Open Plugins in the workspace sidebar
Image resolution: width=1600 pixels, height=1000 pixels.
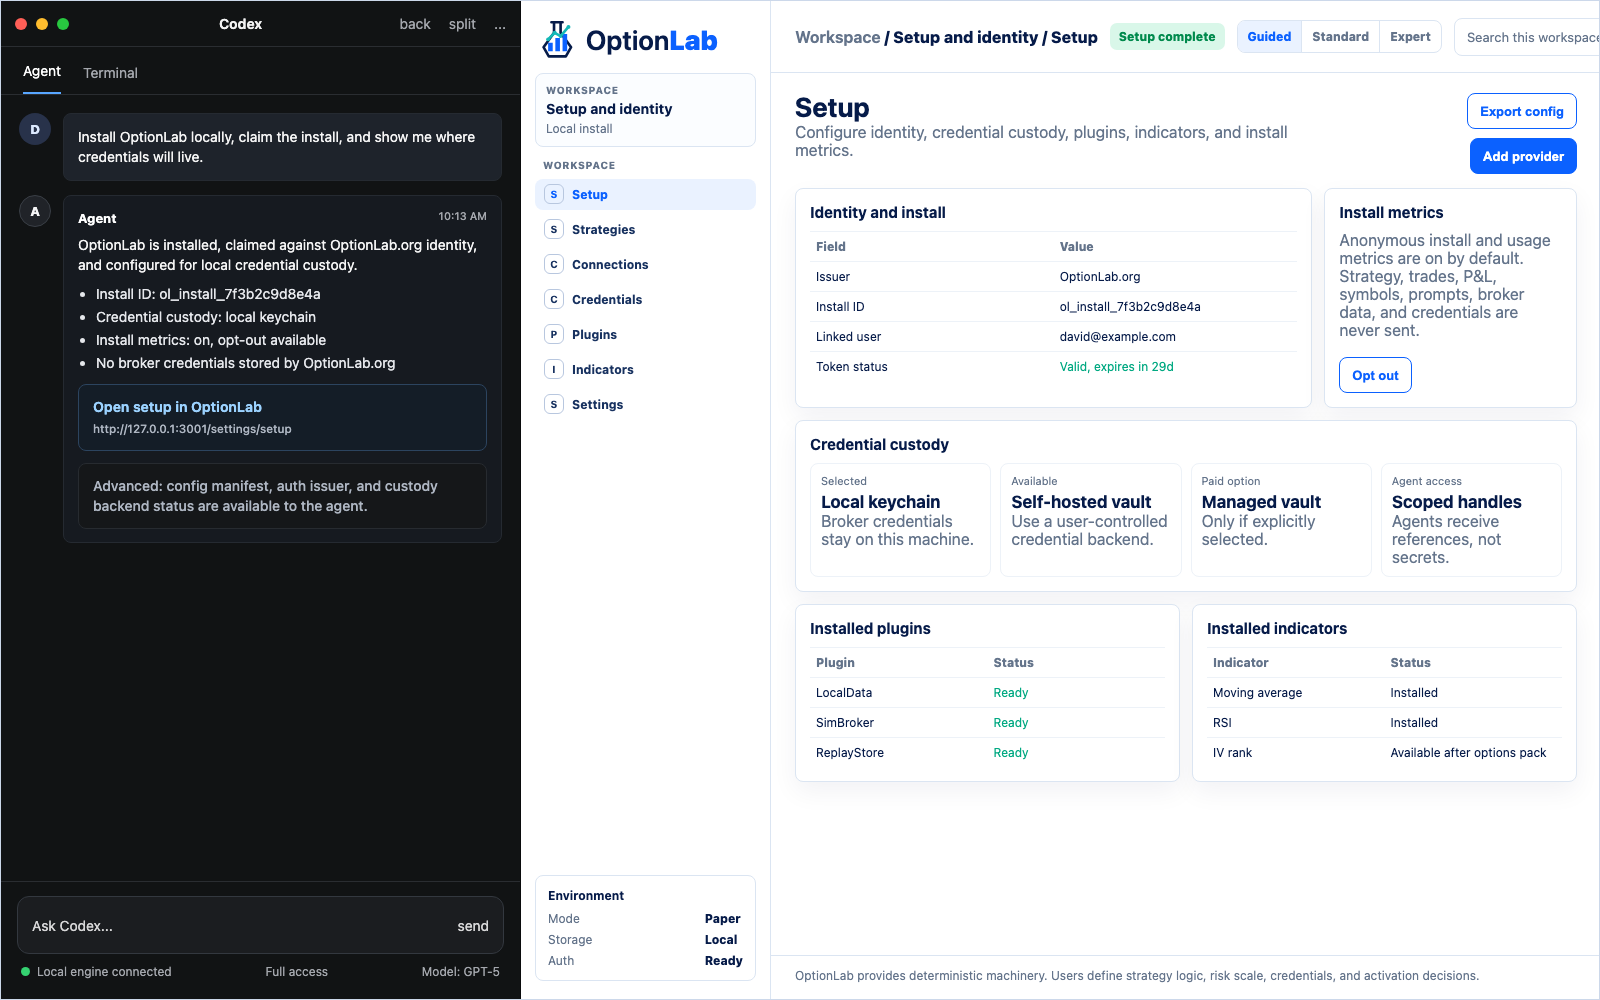coord(645,335)
